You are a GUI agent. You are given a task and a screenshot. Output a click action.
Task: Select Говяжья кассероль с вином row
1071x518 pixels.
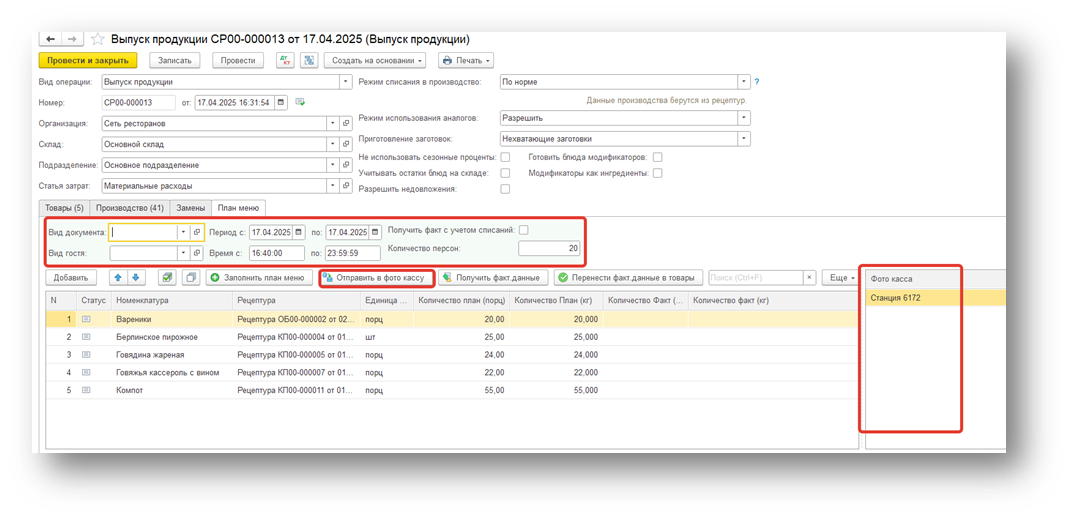pos(451,372)
